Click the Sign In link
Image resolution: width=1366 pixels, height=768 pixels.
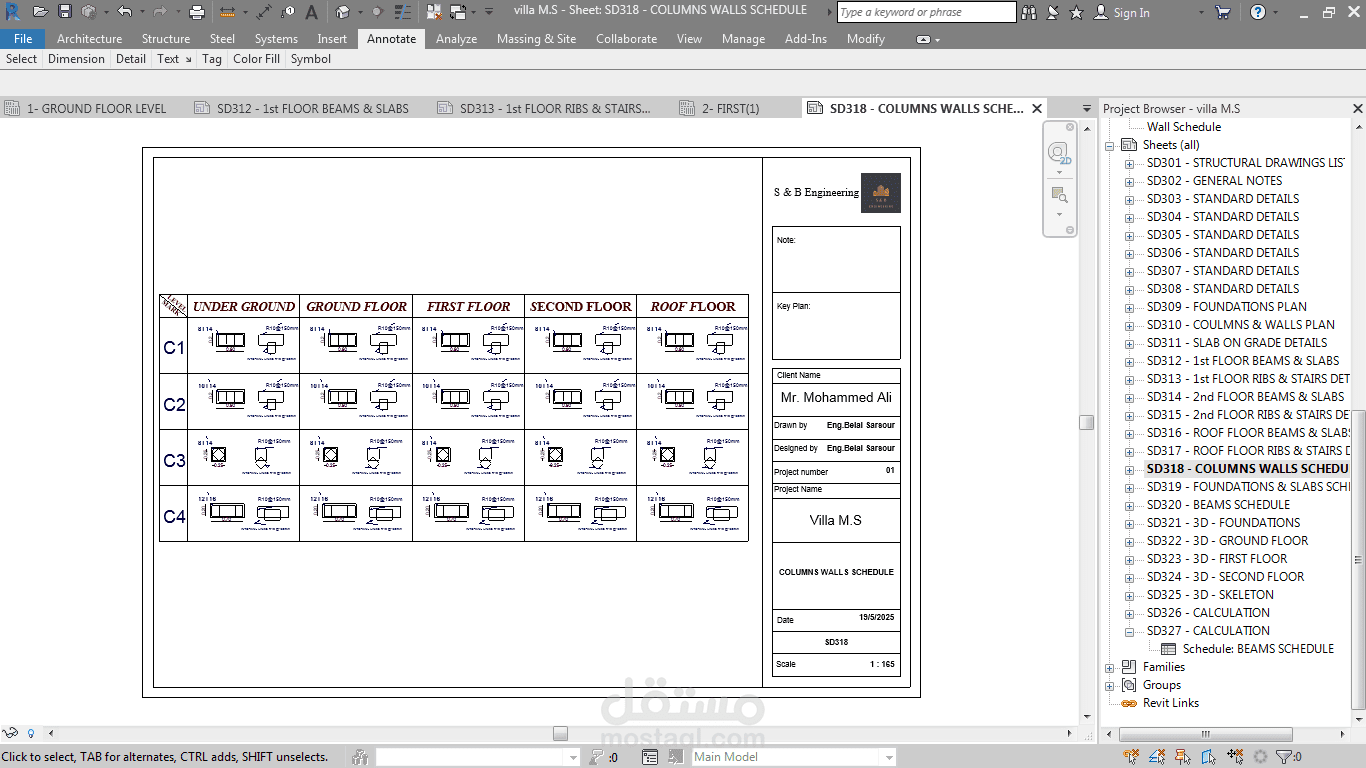point(1131,13)
